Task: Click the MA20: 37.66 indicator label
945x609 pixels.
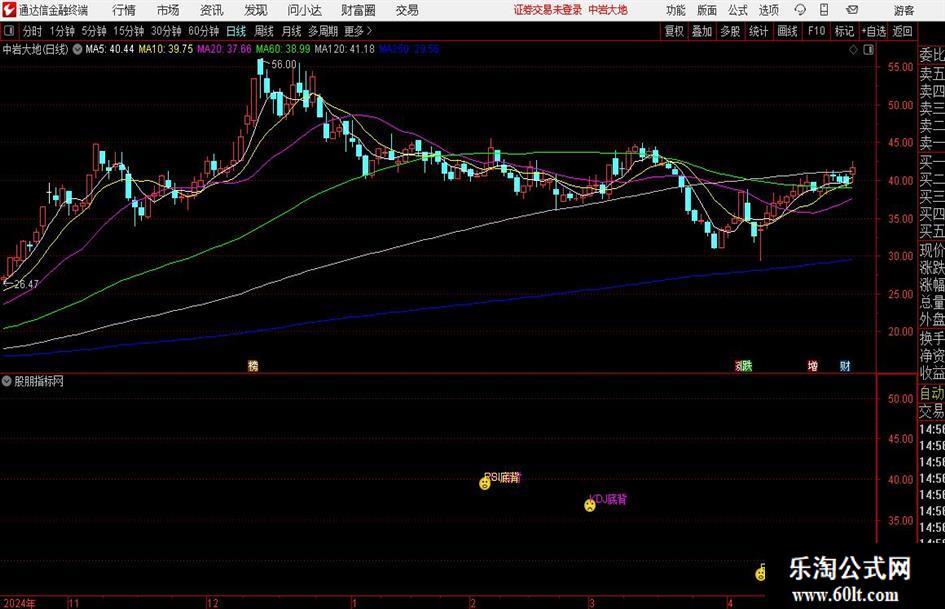Action: pos(224,49)
